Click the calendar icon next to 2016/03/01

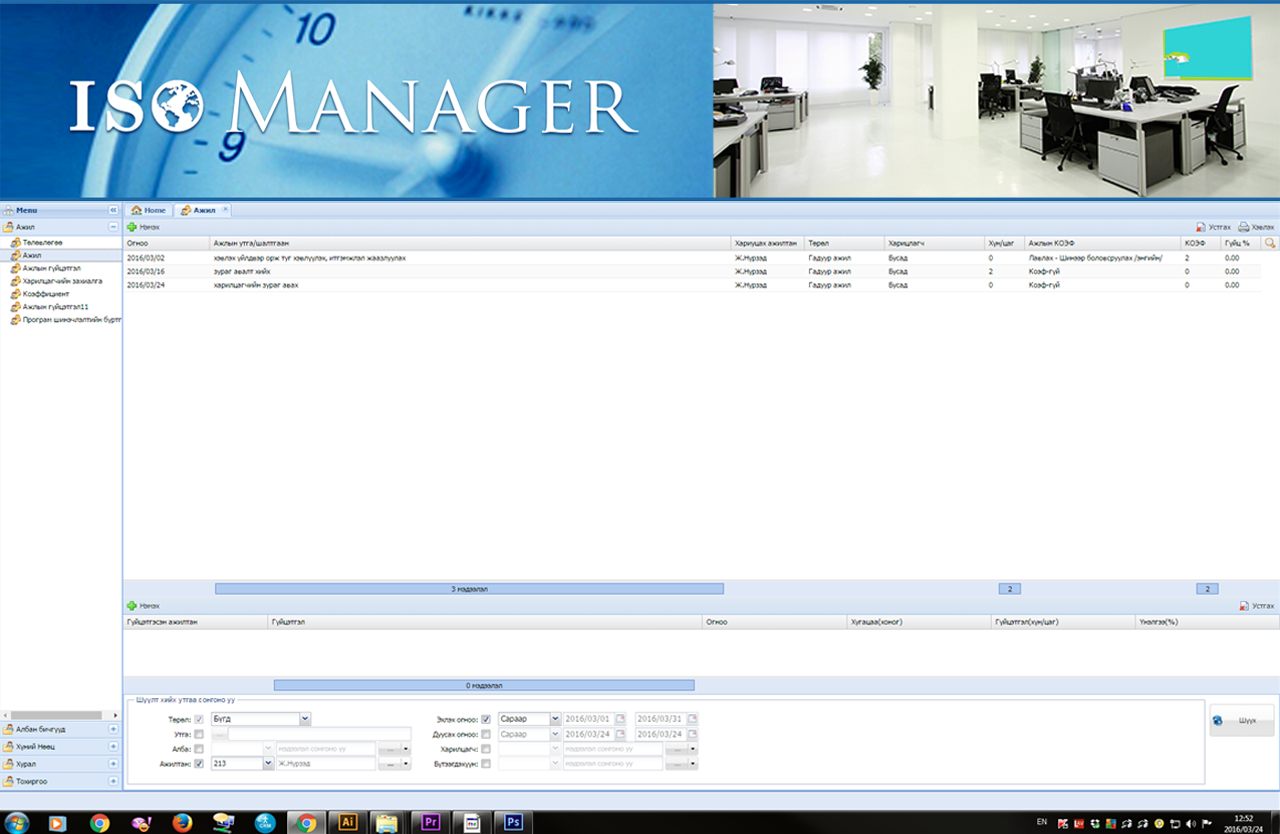click(620, 719)
